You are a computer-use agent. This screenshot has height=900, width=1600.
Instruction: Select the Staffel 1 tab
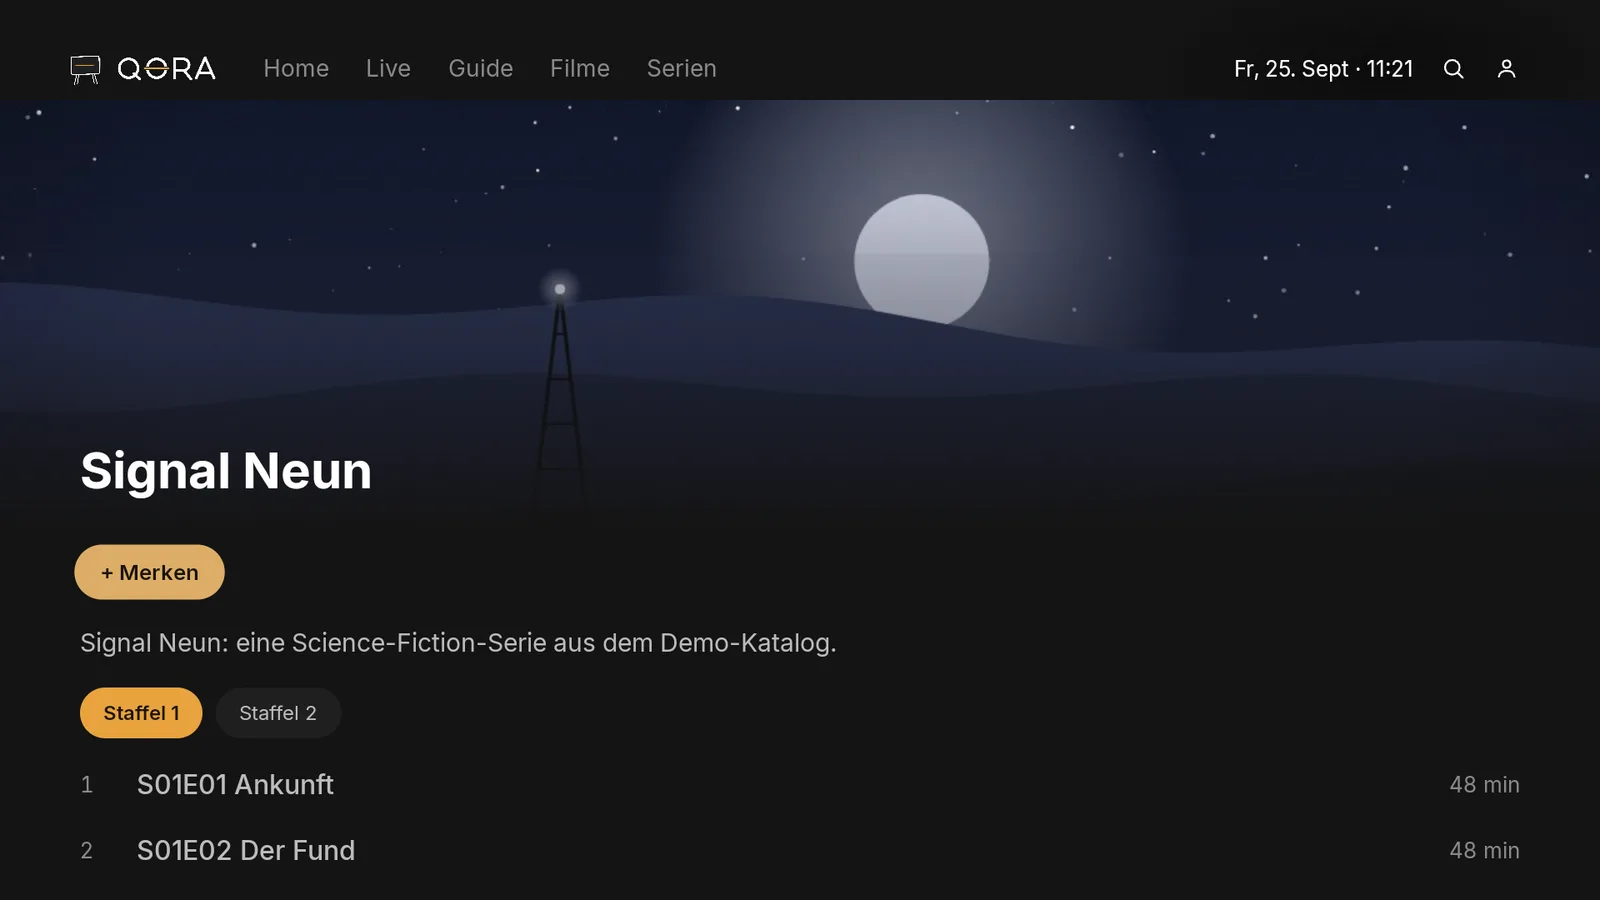click(x=141, y=713)
